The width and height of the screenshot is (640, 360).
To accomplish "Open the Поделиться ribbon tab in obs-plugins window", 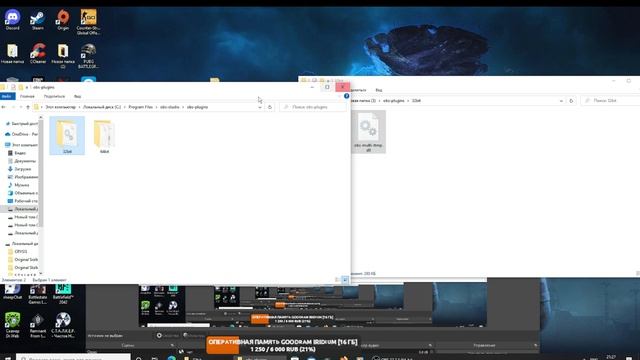I will [x=54, y=96].
